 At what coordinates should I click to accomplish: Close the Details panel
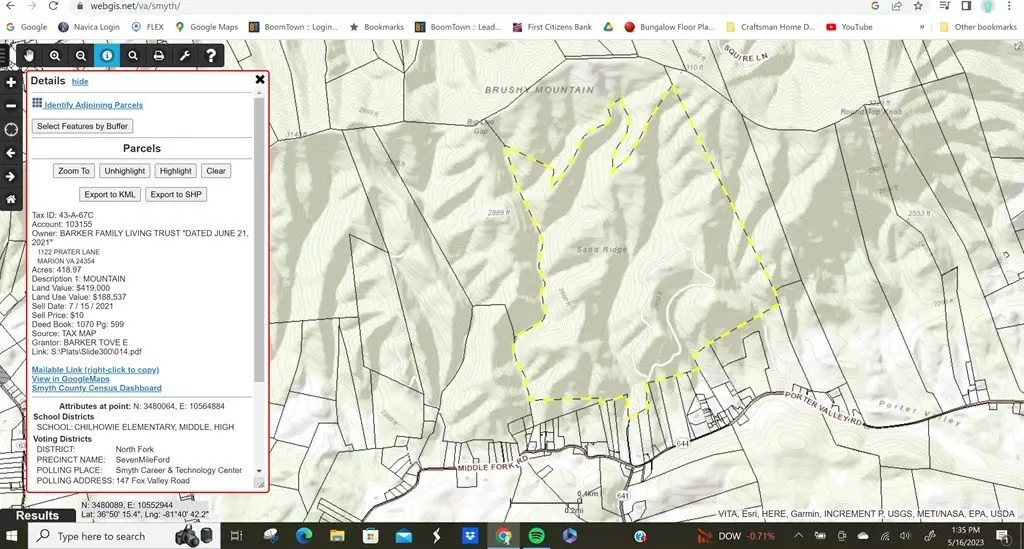[260, 79]
